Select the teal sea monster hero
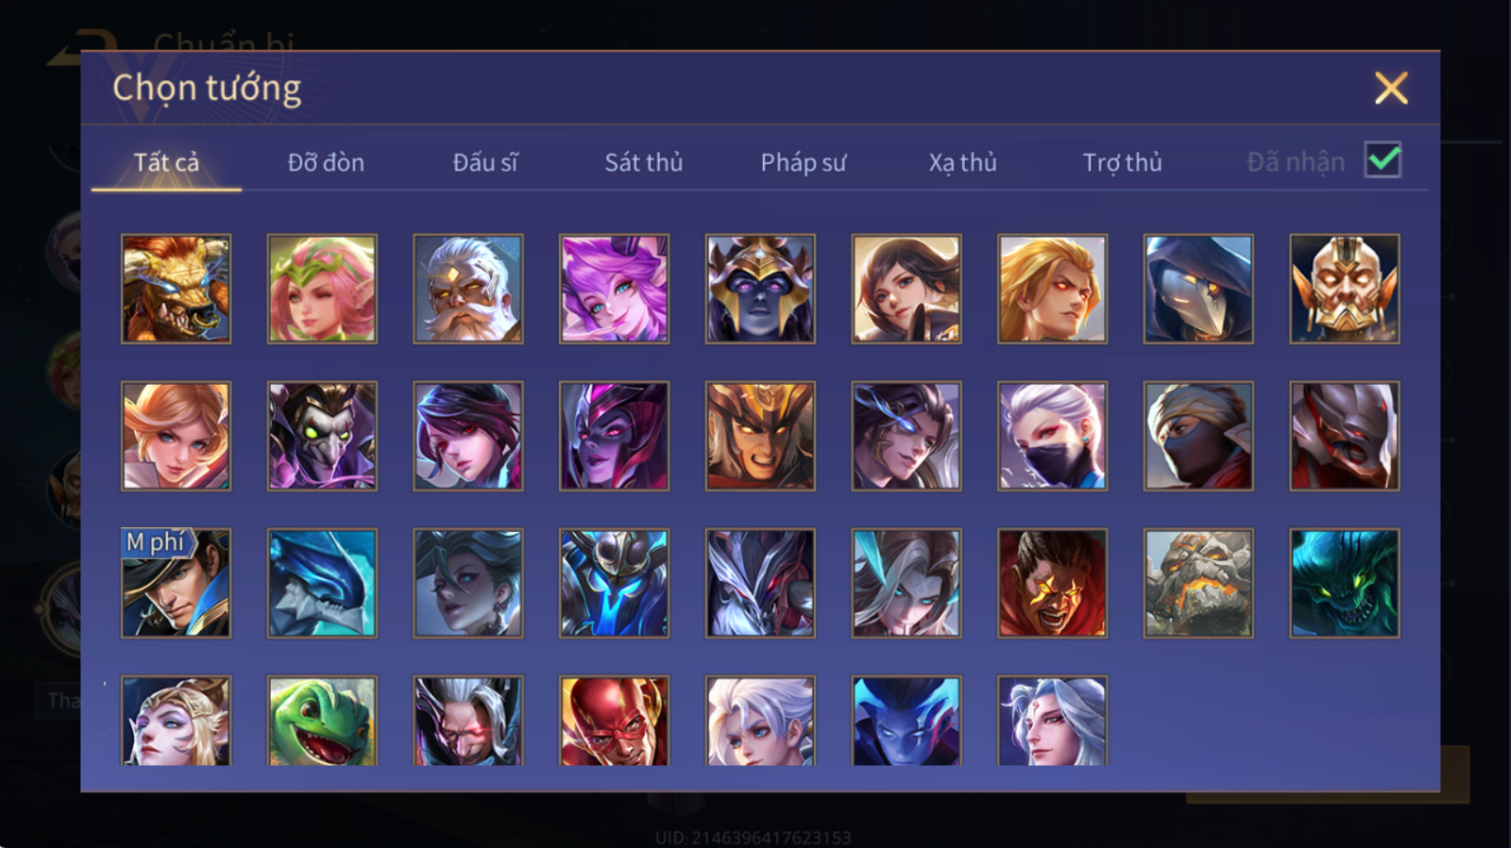Image resolution: width=1511 pixels, height=848 pixels. click(1344, 583)
